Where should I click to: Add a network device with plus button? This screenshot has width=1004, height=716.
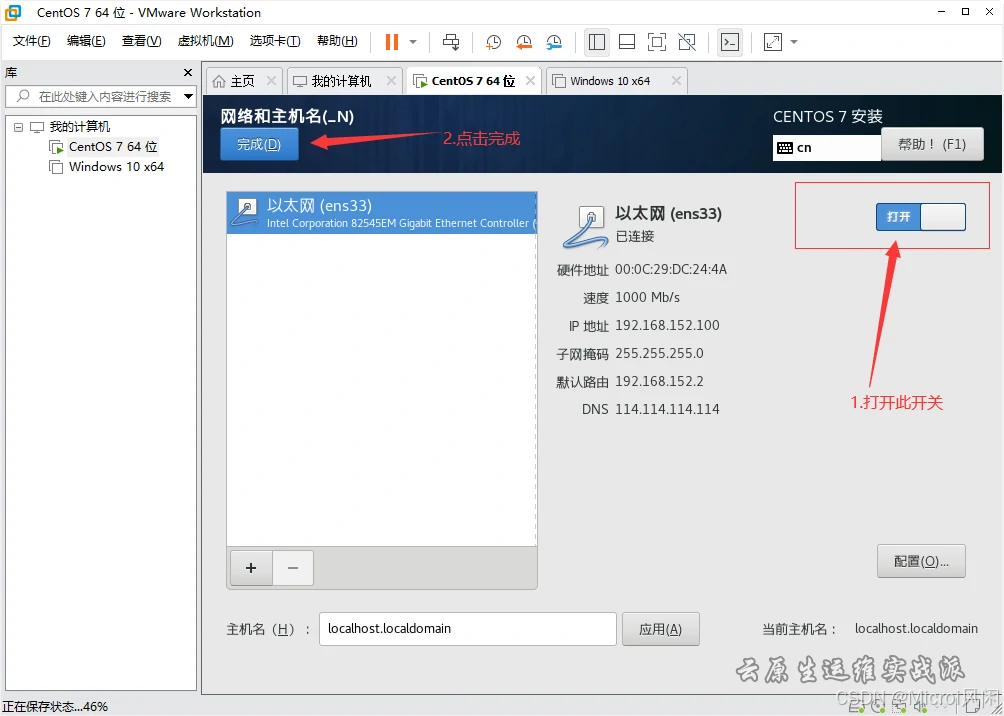(251, 568)
